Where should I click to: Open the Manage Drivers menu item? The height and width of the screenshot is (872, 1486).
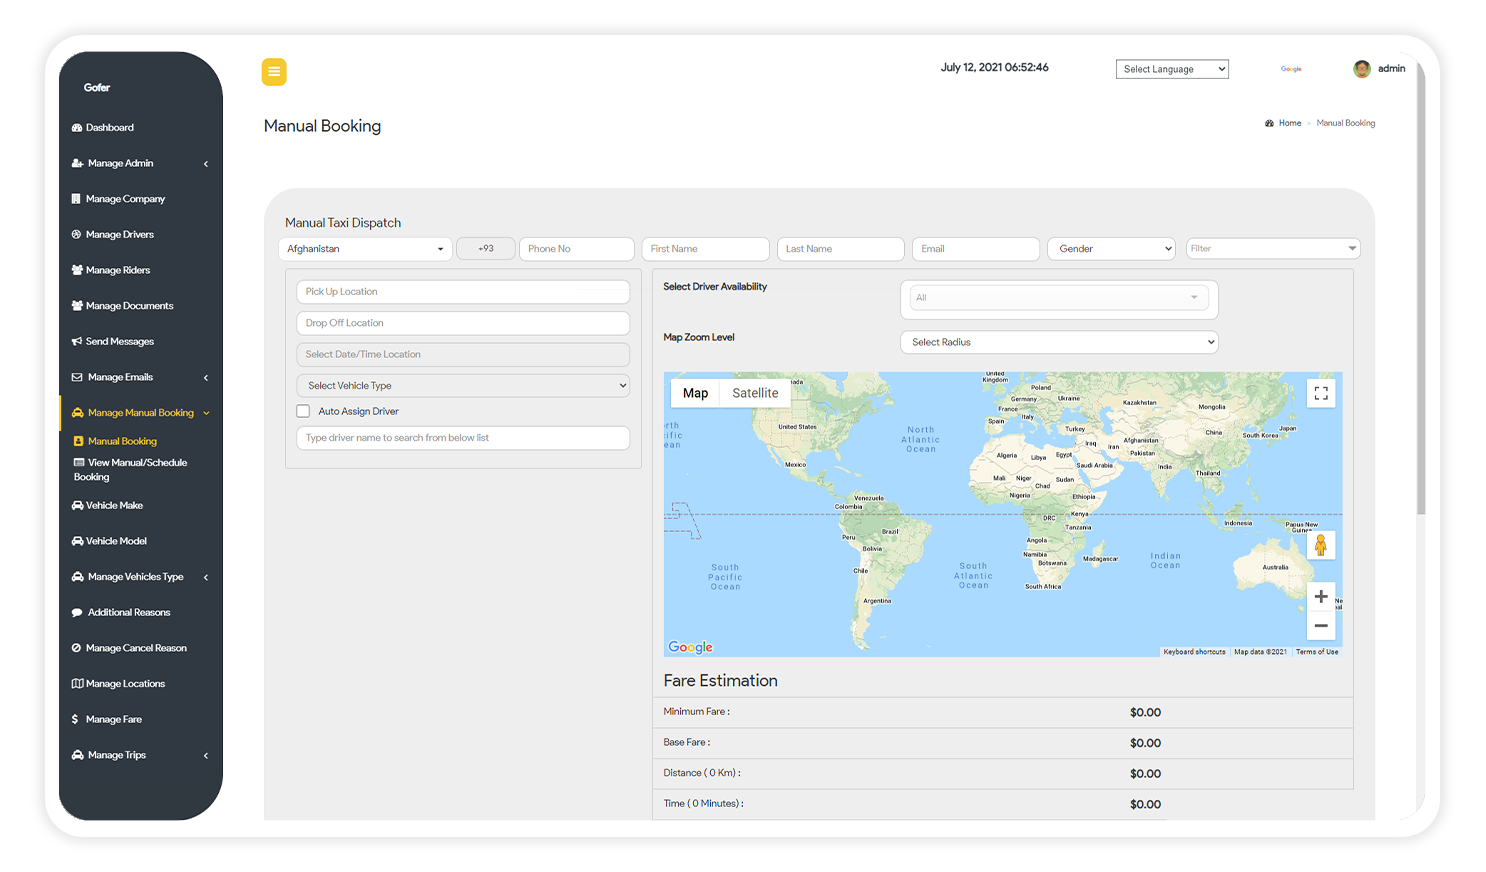120,235
